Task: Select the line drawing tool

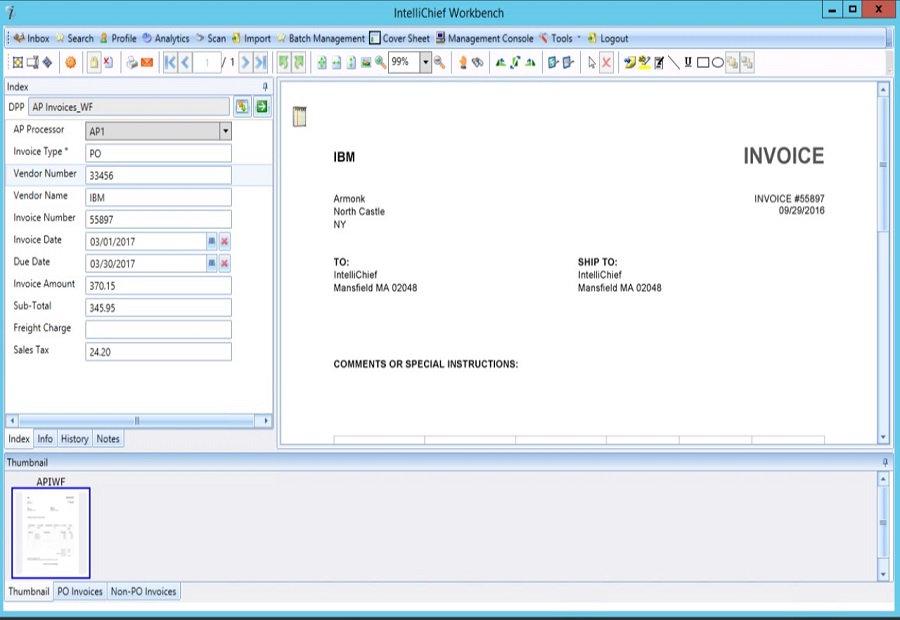Action: [674, 63]
